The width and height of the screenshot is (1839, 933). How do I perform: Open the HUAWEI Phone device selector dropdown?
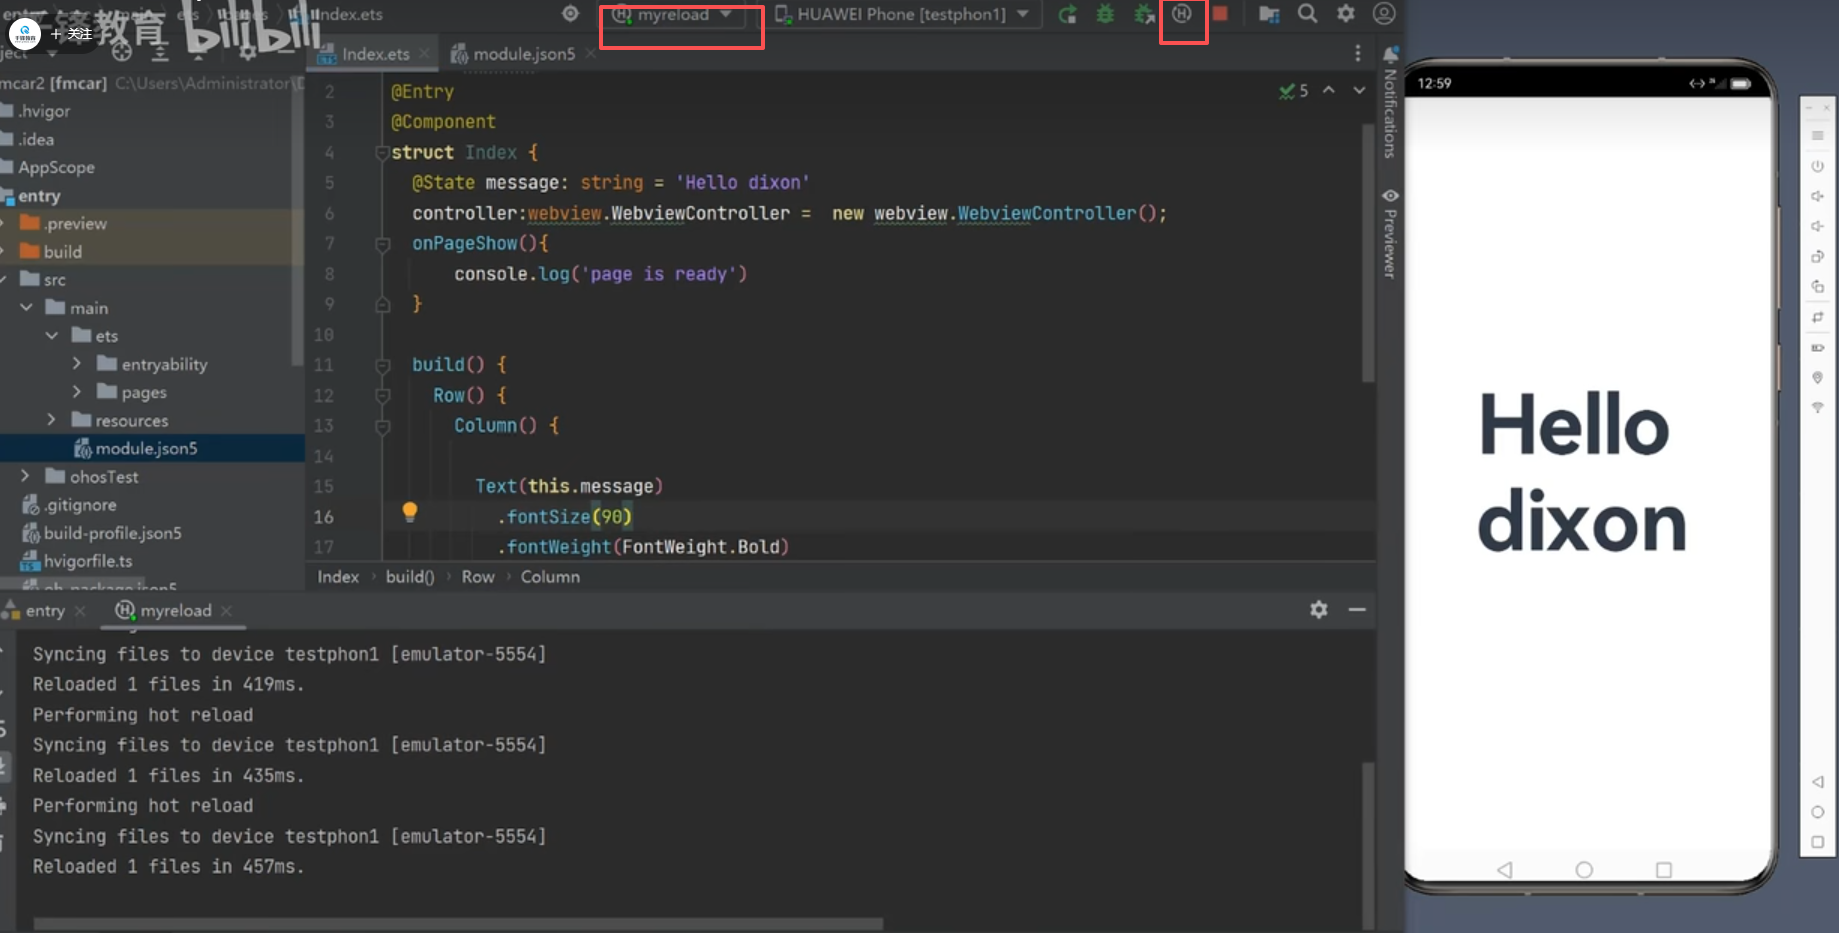tap(902, 14)
